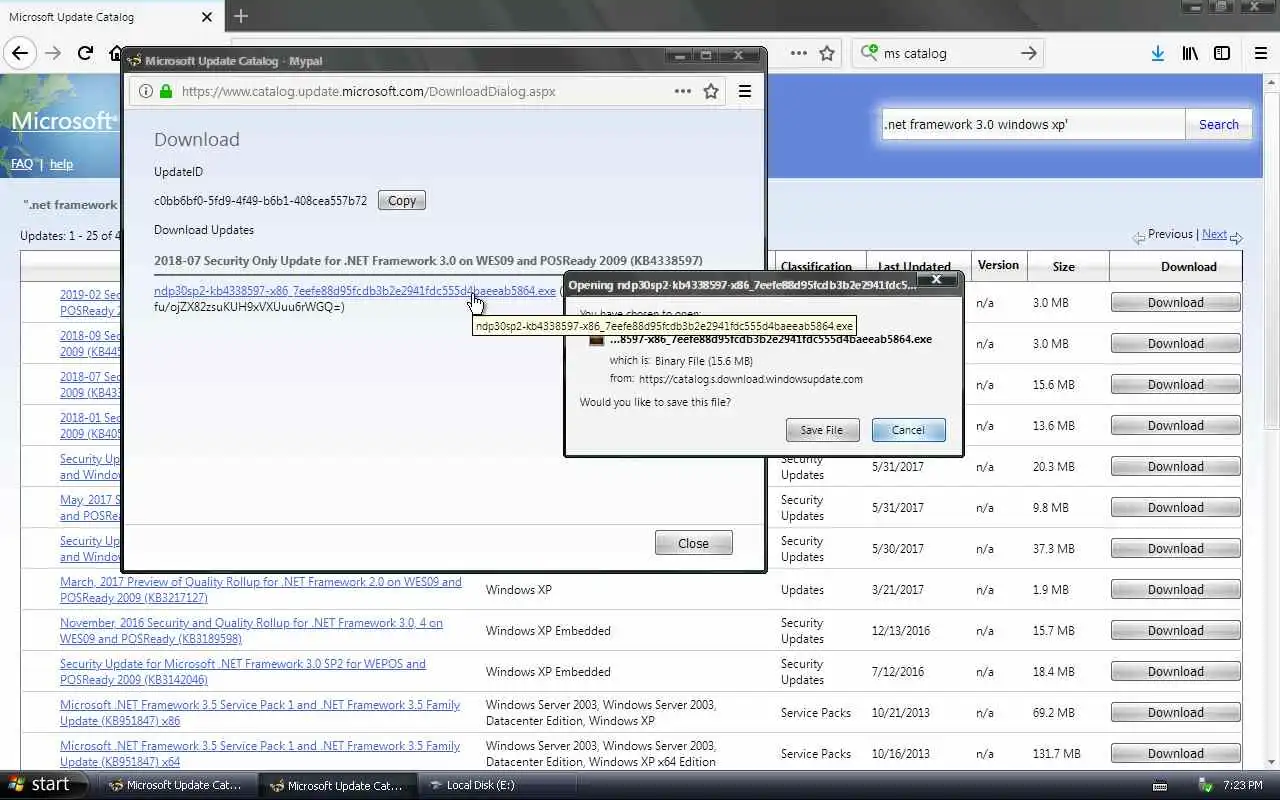Open .NET Framework 3.5 SP1 KB951847 x64 link

(260, 754)
